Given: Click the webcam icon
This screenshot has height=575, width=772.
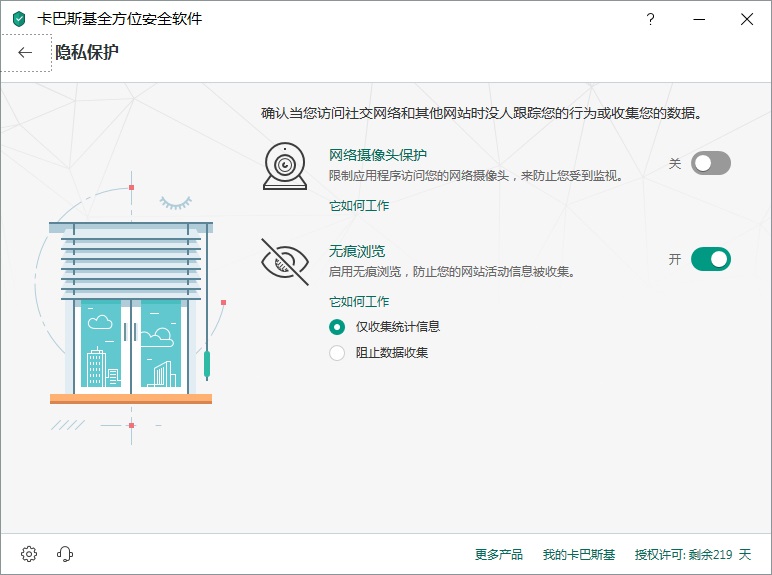Looking at the screenshot, I should coord(285,166).
